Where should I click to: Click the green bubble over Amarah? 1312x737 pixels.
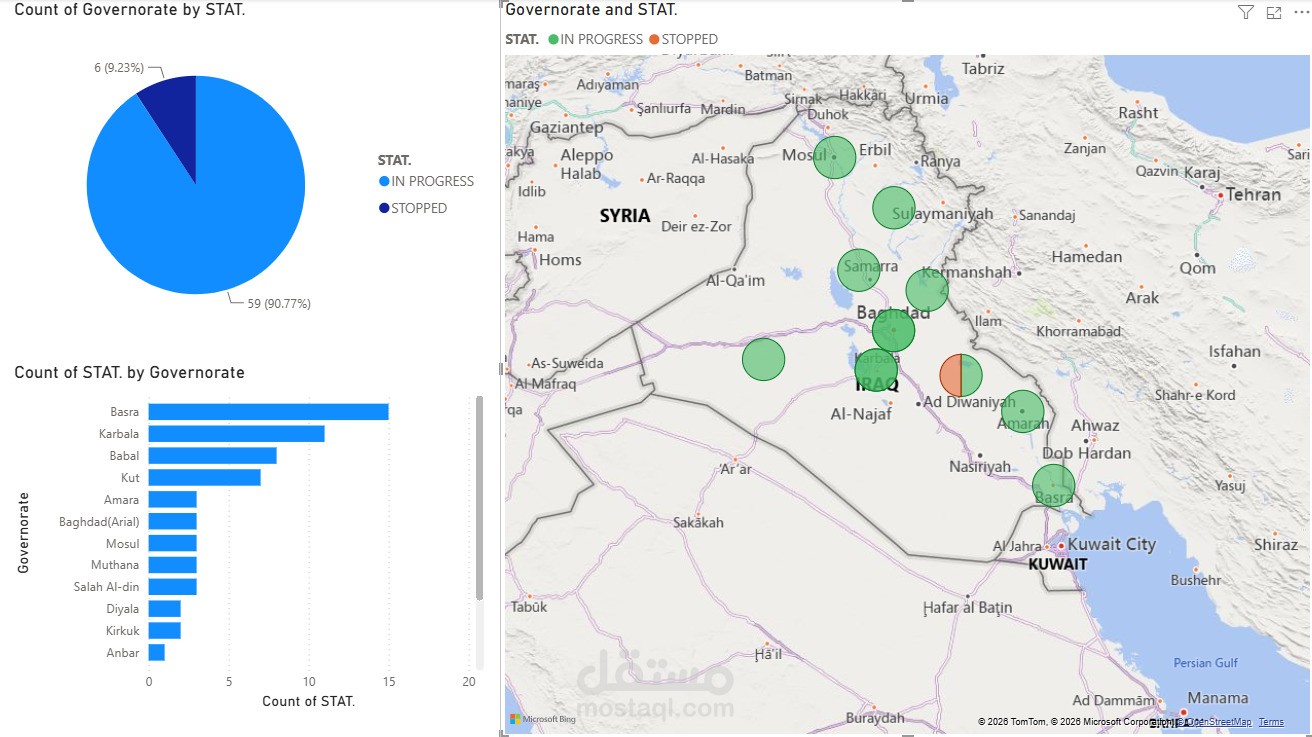coord(1022,411)
